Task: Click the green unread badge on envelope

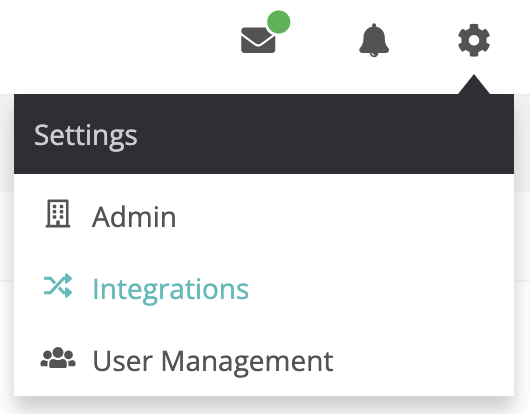Action: tap(279, 22)
